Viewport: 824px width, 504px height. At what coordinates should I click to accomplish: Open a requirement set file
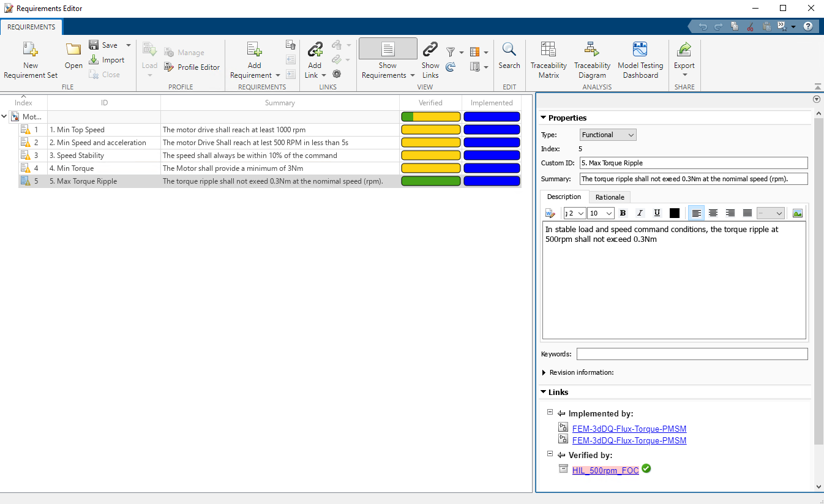[x=73, y=55]
